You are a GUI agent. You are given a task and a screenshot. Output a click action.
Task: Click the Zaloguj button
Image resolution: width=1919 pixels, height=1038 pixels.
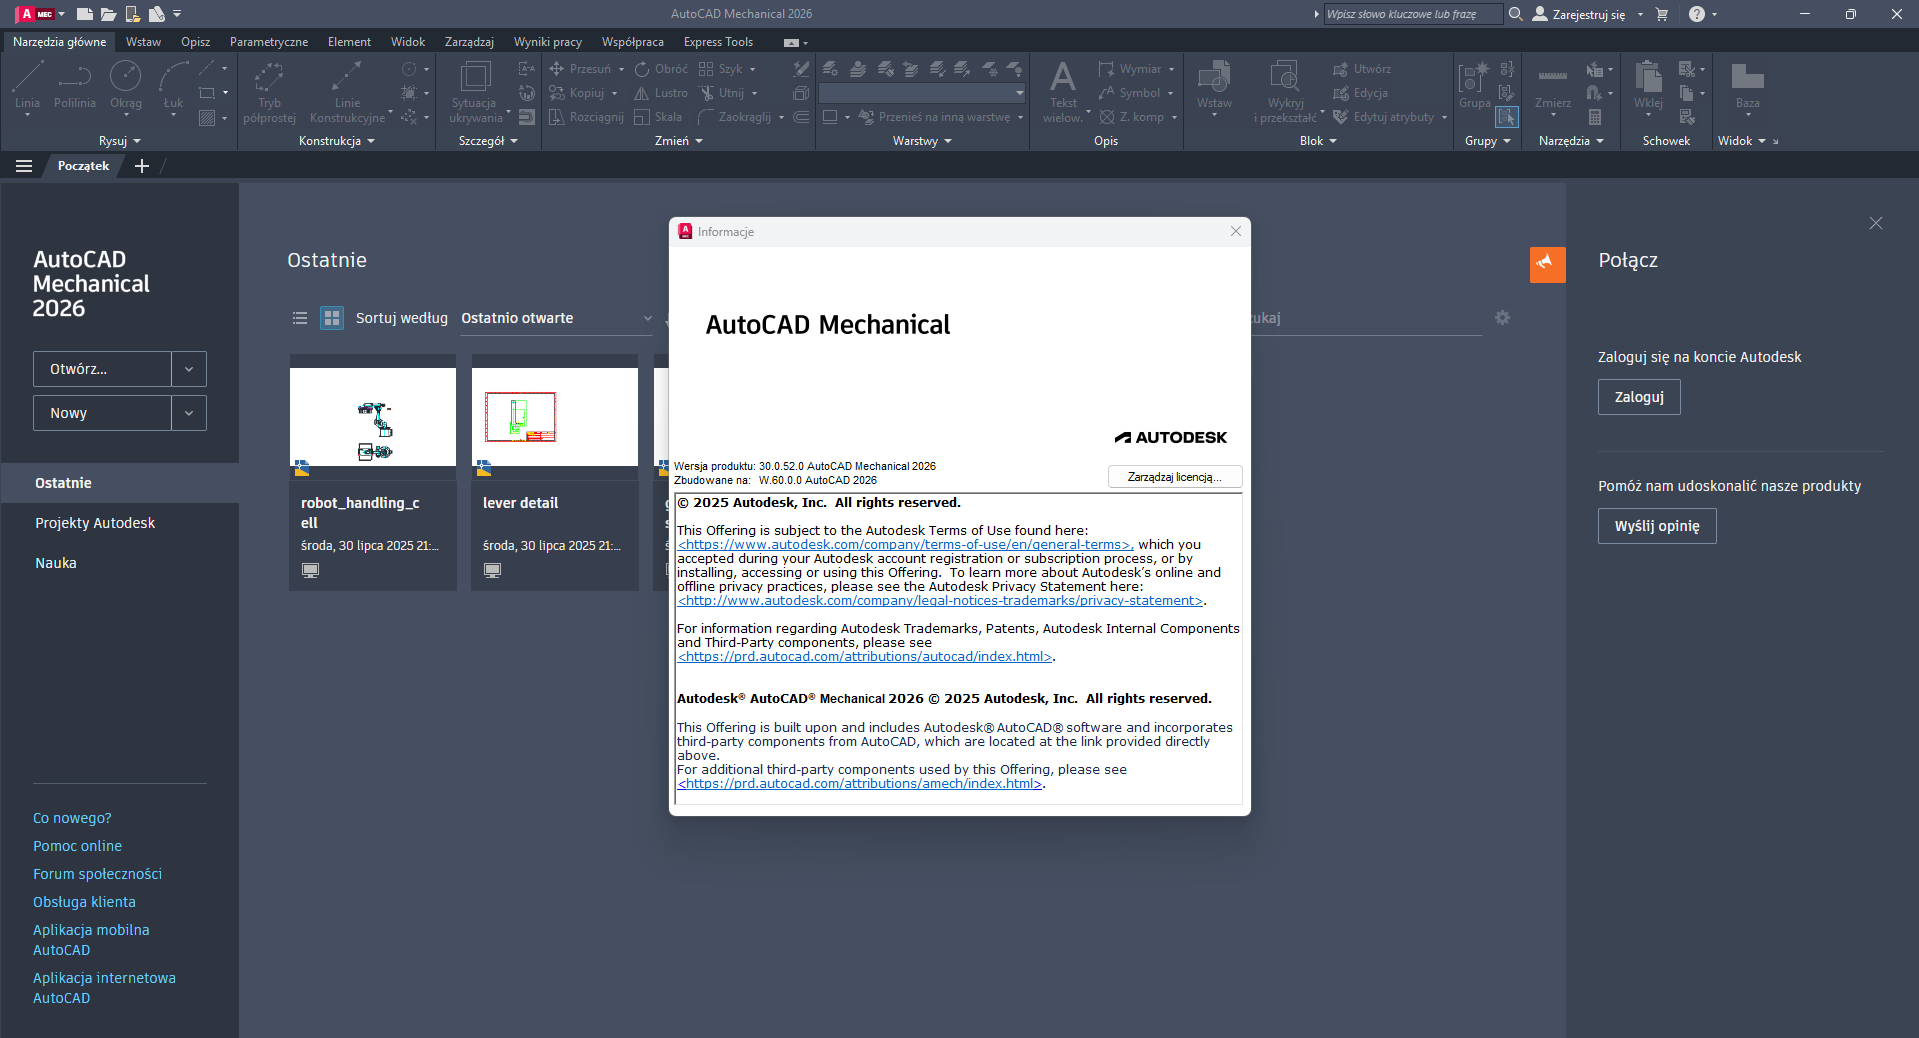point(1639,397)
